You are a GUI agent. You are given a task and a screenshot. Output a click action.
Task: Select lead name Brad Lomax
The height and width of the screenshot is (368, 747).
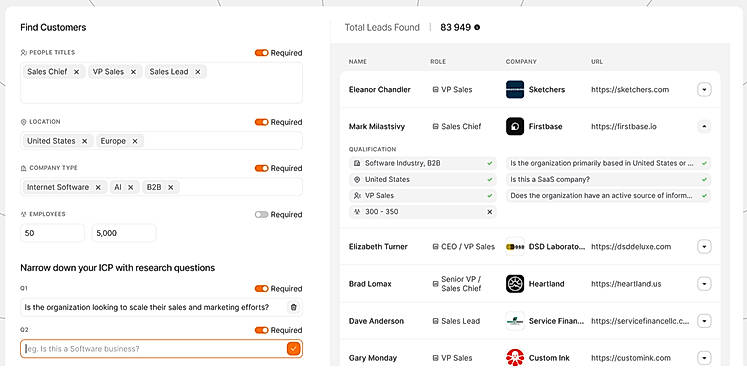coord(370,284)
